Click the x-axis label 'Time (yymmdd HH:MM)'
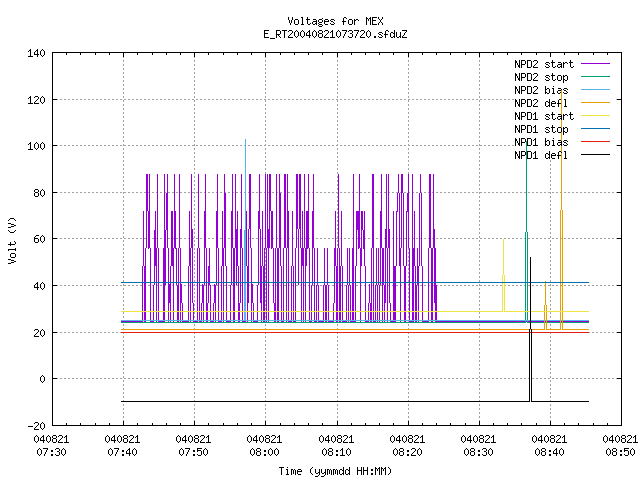The height and width of the screenshot is (480, 640). click(x=335, y=471)
